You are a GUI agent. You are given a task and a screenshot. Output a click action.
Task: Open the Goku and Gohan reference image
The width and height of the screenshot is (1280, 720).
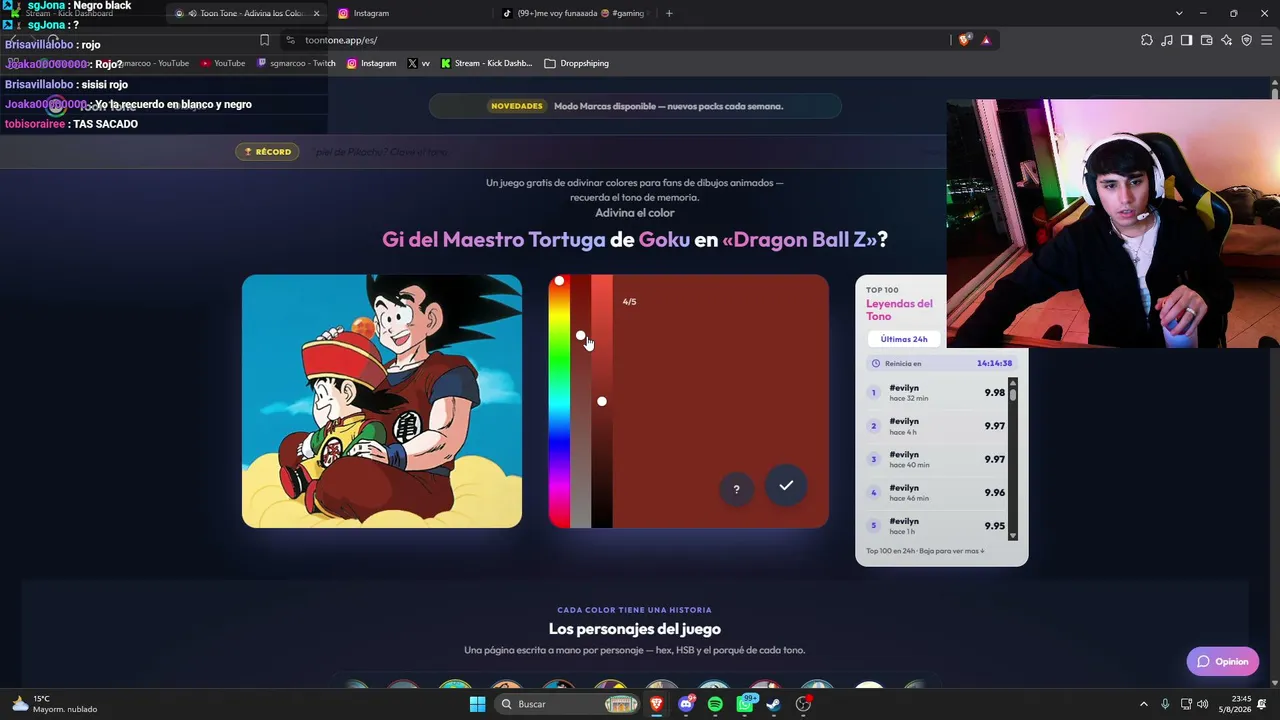(382, 401)
